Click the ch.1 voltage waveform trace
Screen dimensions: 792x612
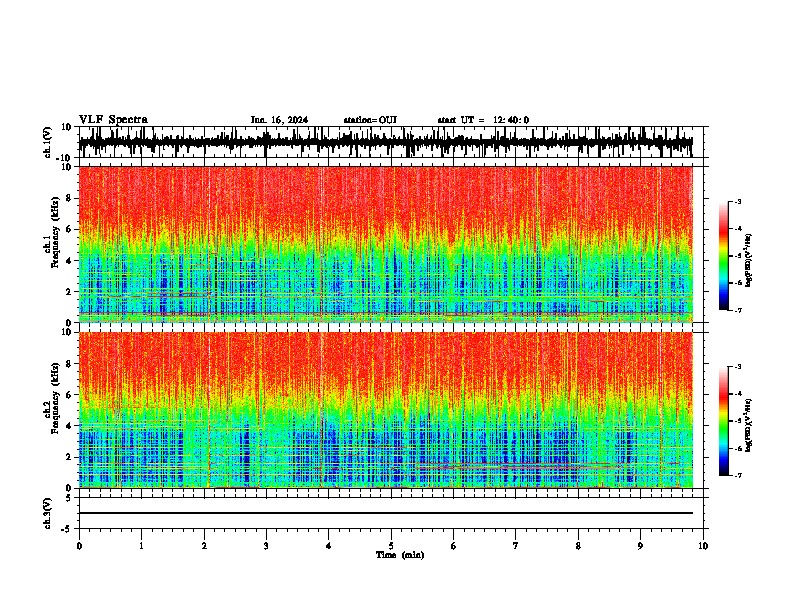(385, 142)
